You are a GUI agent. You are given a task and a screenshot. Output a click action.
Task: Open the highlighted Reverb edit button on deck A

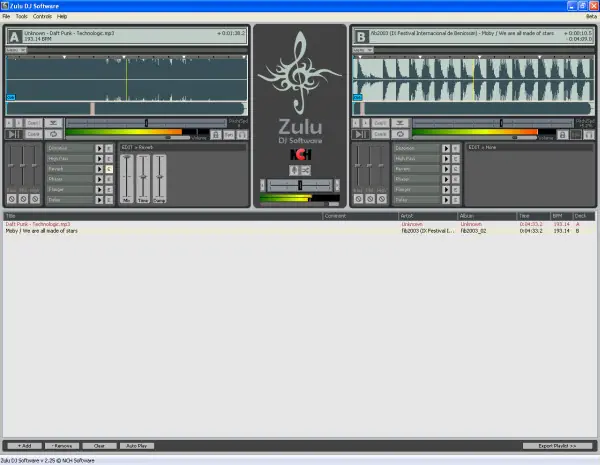click(109, 169)
